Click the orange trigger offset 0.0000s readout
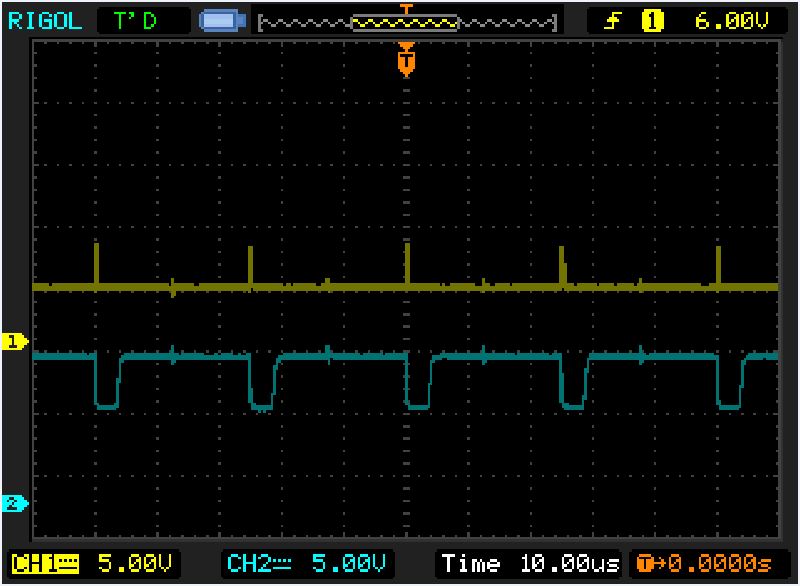Screen dimensions: 800x586 [x=704, y=564]
